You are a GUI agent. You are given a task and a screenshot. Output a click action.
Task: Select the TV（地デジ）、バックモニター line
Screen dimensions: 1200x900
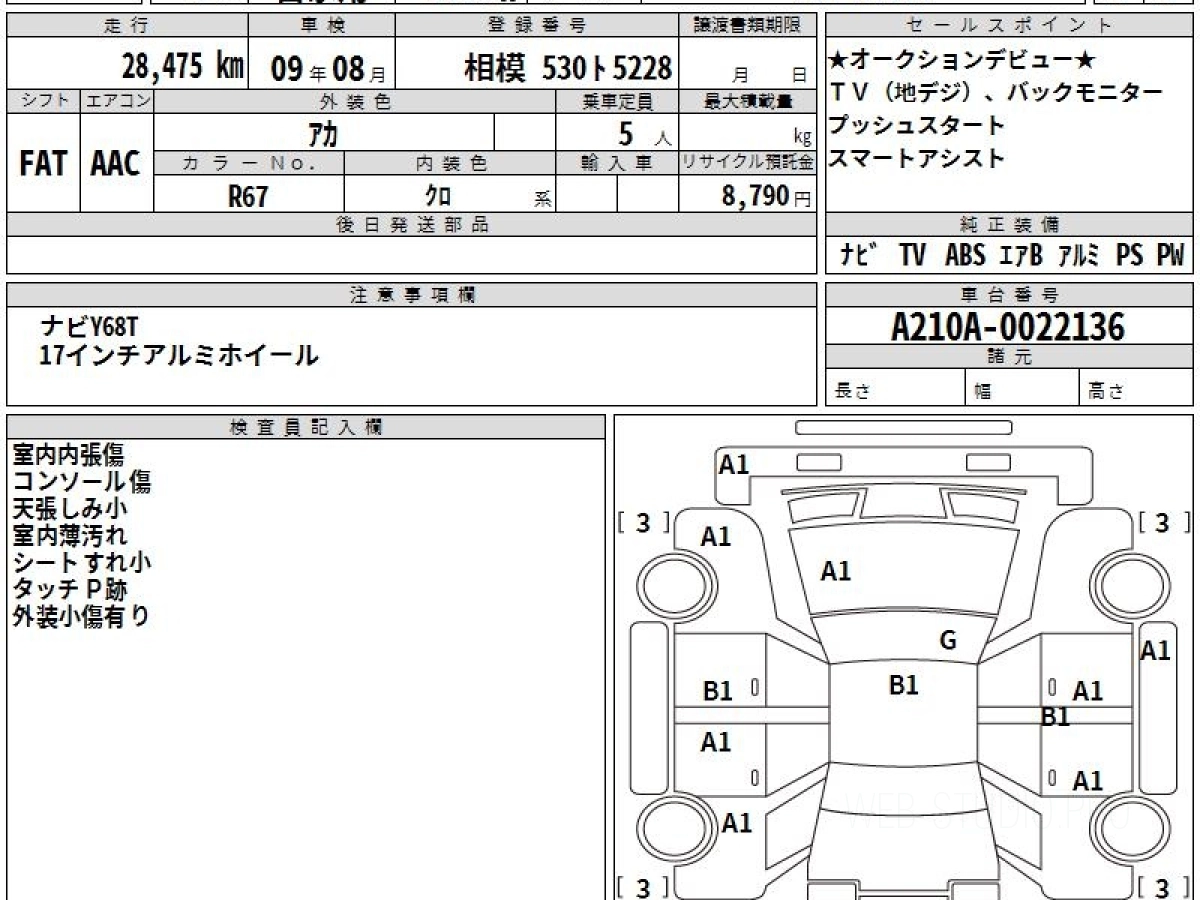coord(997,93)
